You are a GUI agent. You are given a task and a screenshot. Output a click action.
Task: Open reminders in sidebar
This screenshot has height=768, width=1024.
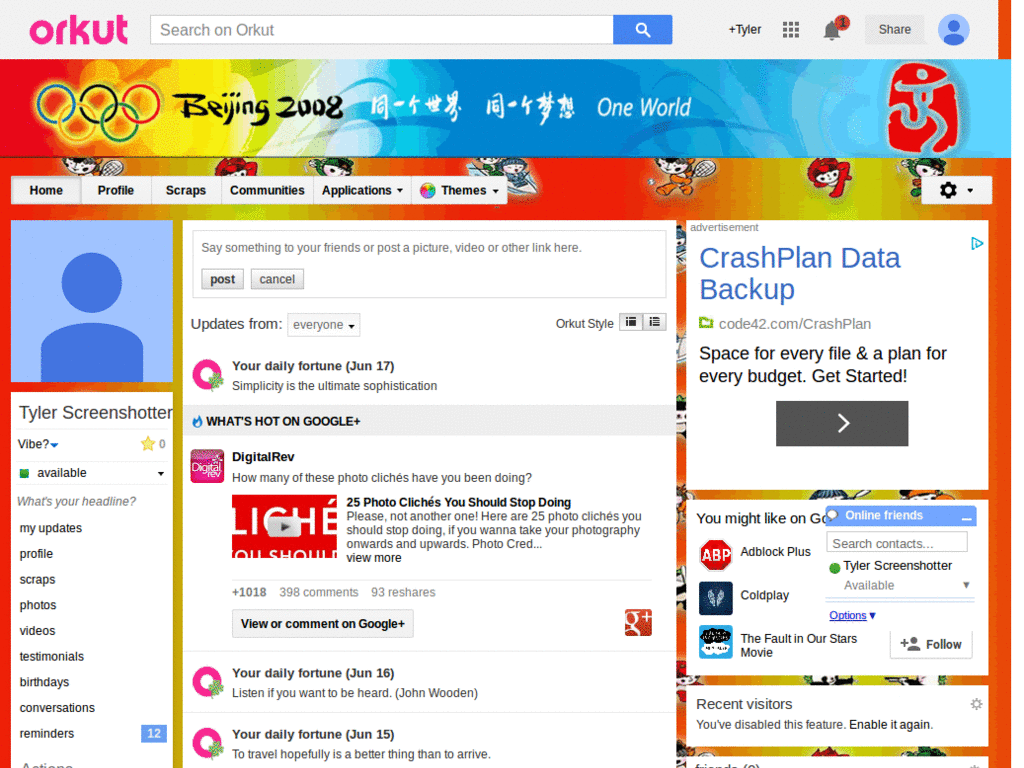click(46, 733)
